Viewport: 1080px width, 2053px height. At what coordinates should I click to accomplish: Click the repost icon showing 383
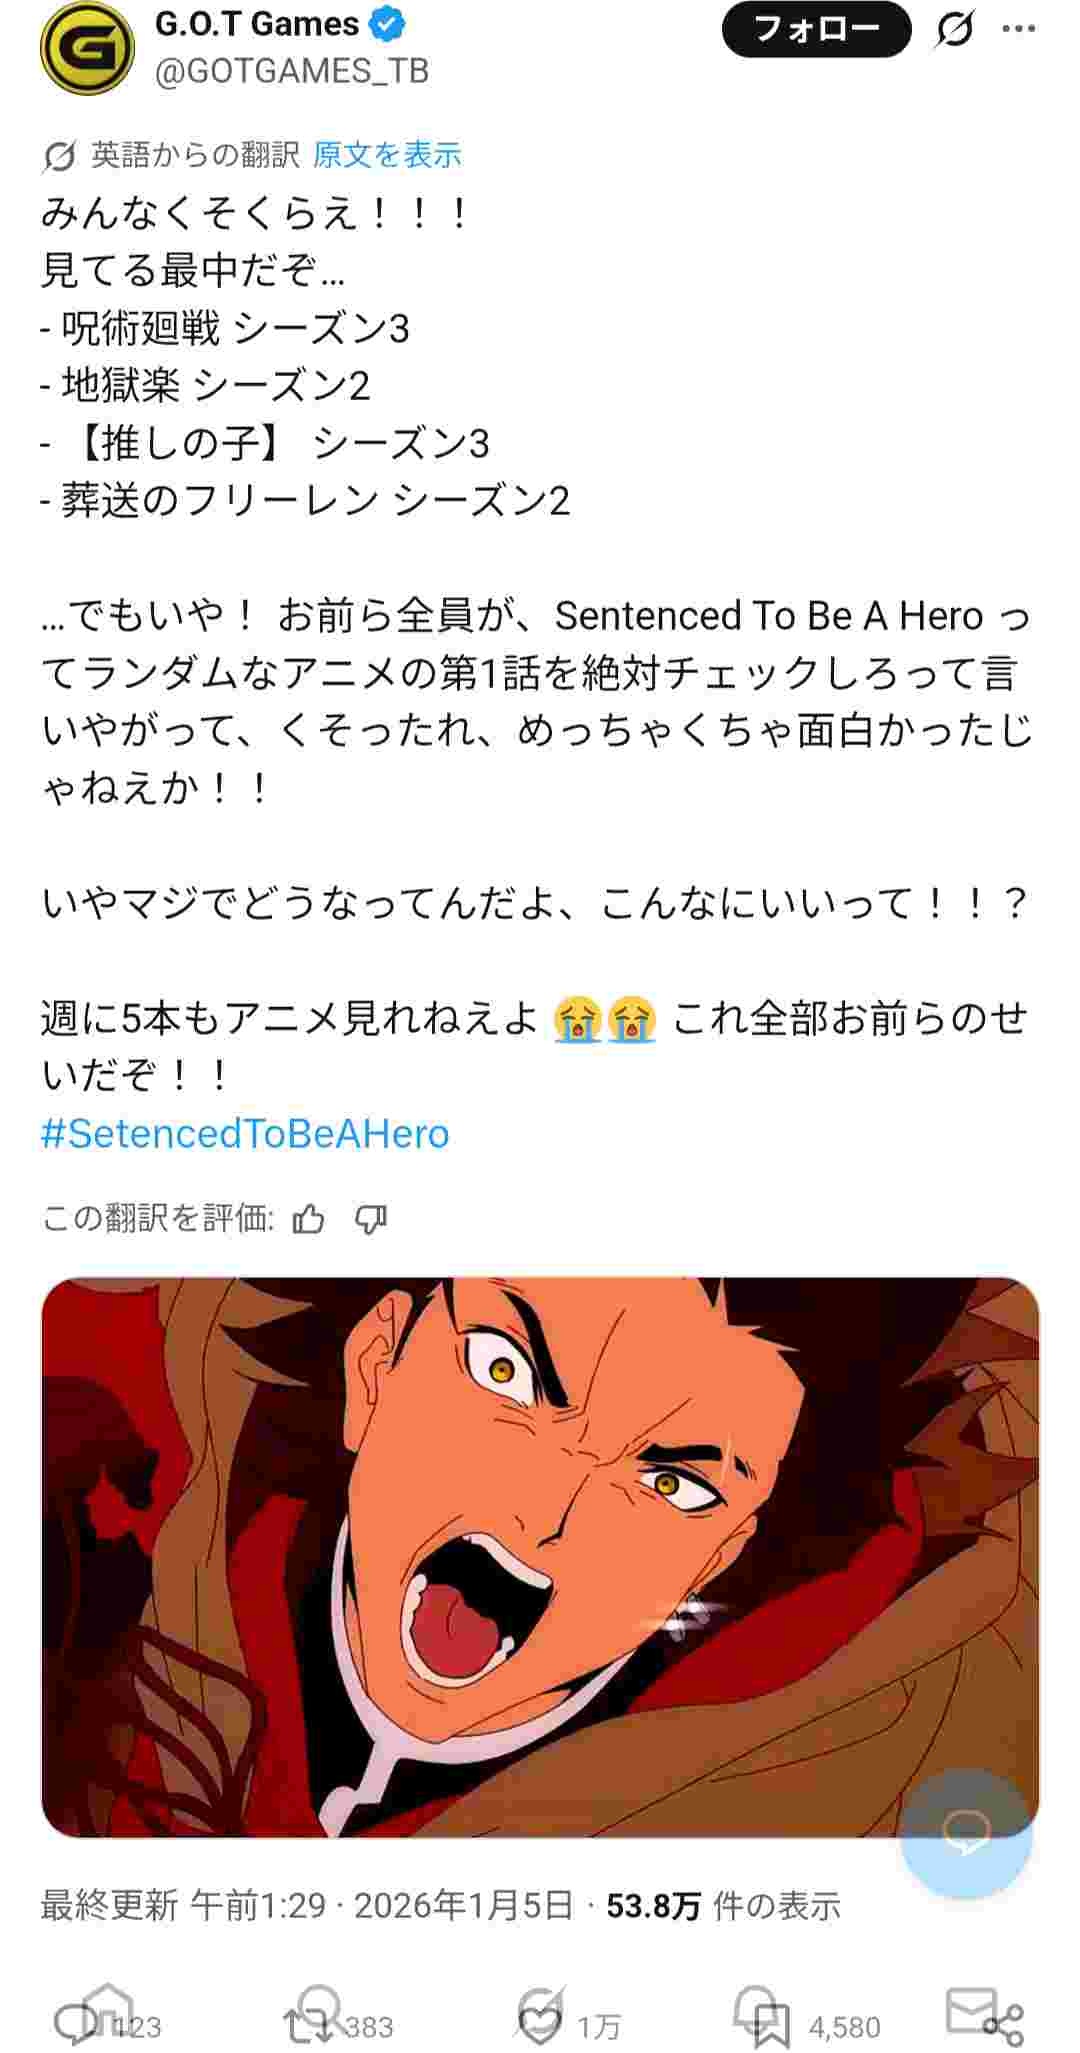click(338, 2026)
